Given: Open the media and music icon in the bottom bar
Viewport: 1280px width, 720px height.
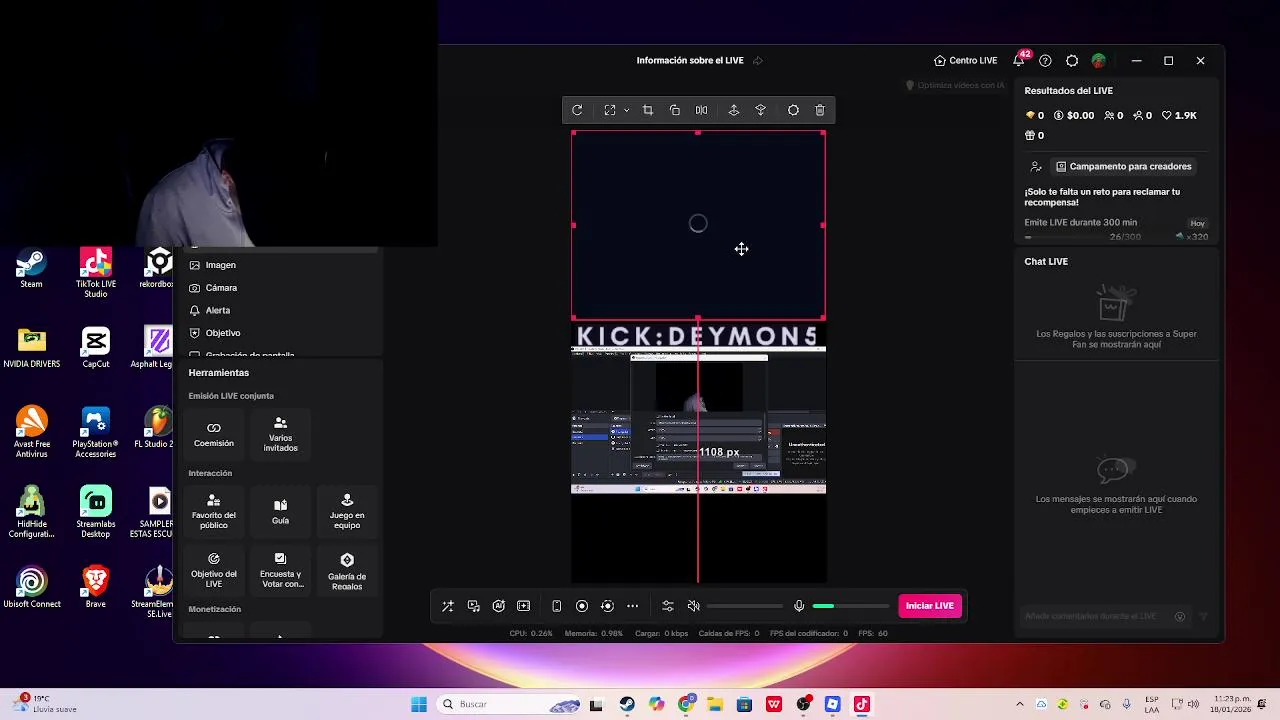Looking at the screenshot, I should tap(474, 606).
